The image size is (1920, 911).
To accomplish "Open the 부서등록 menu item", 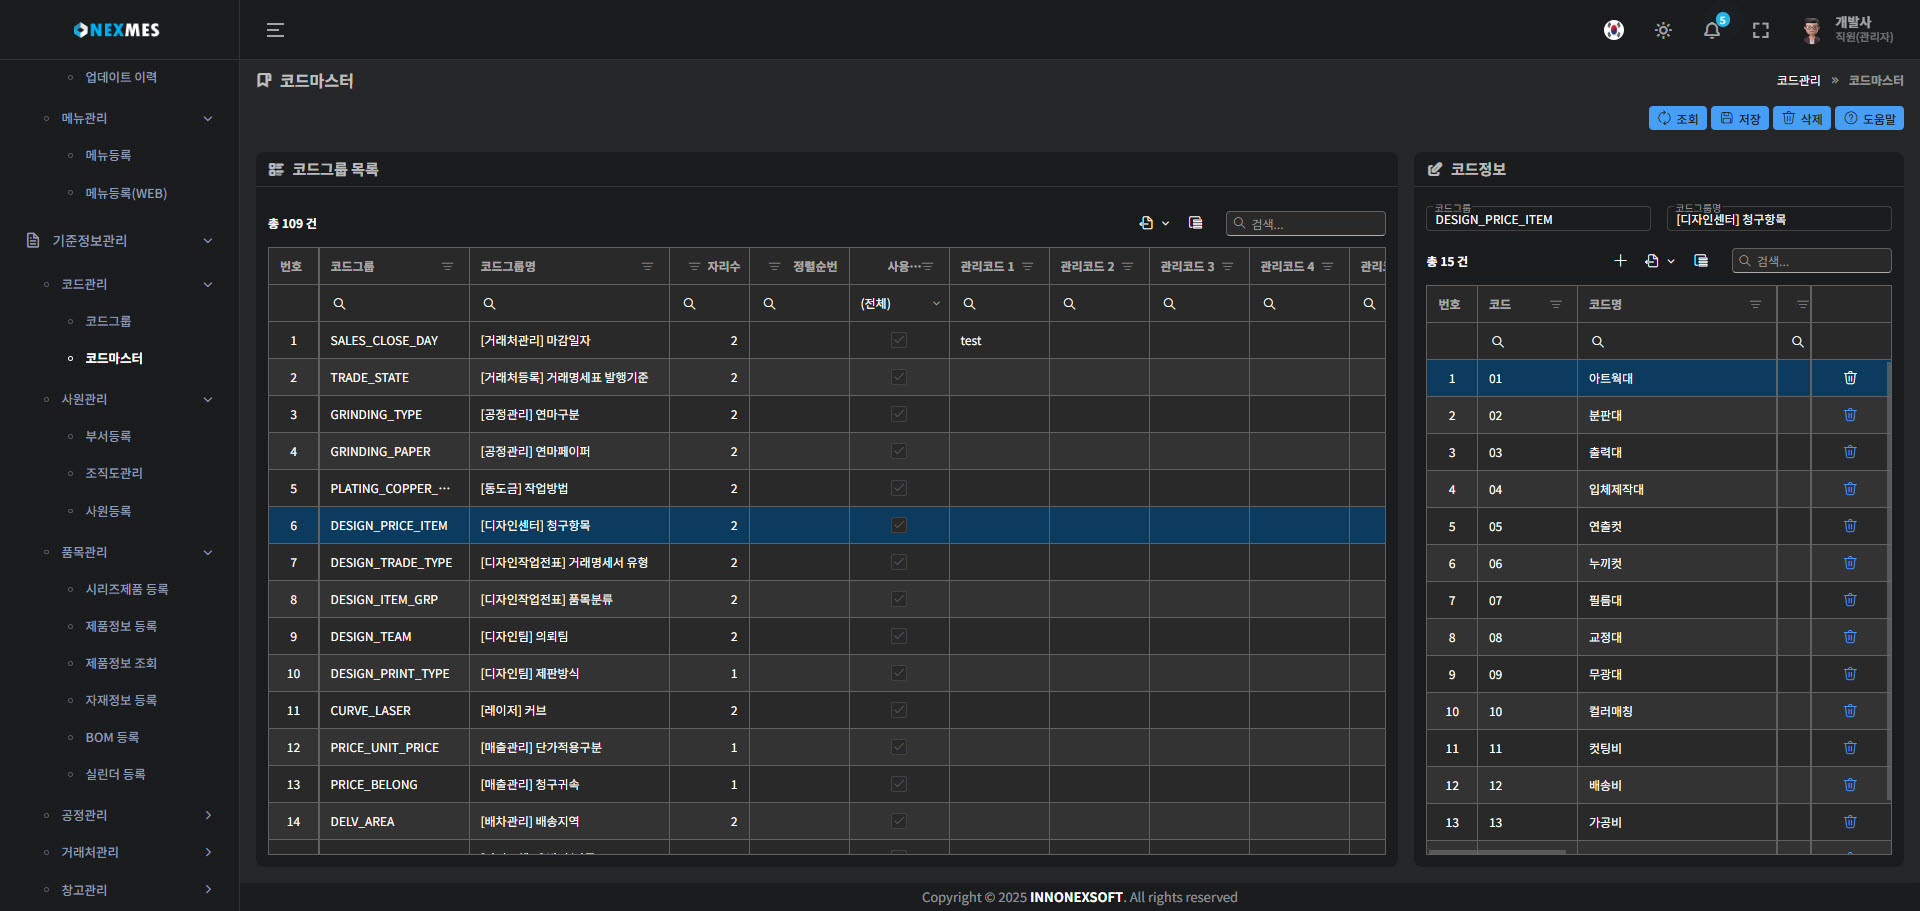I will click(108, 436).
